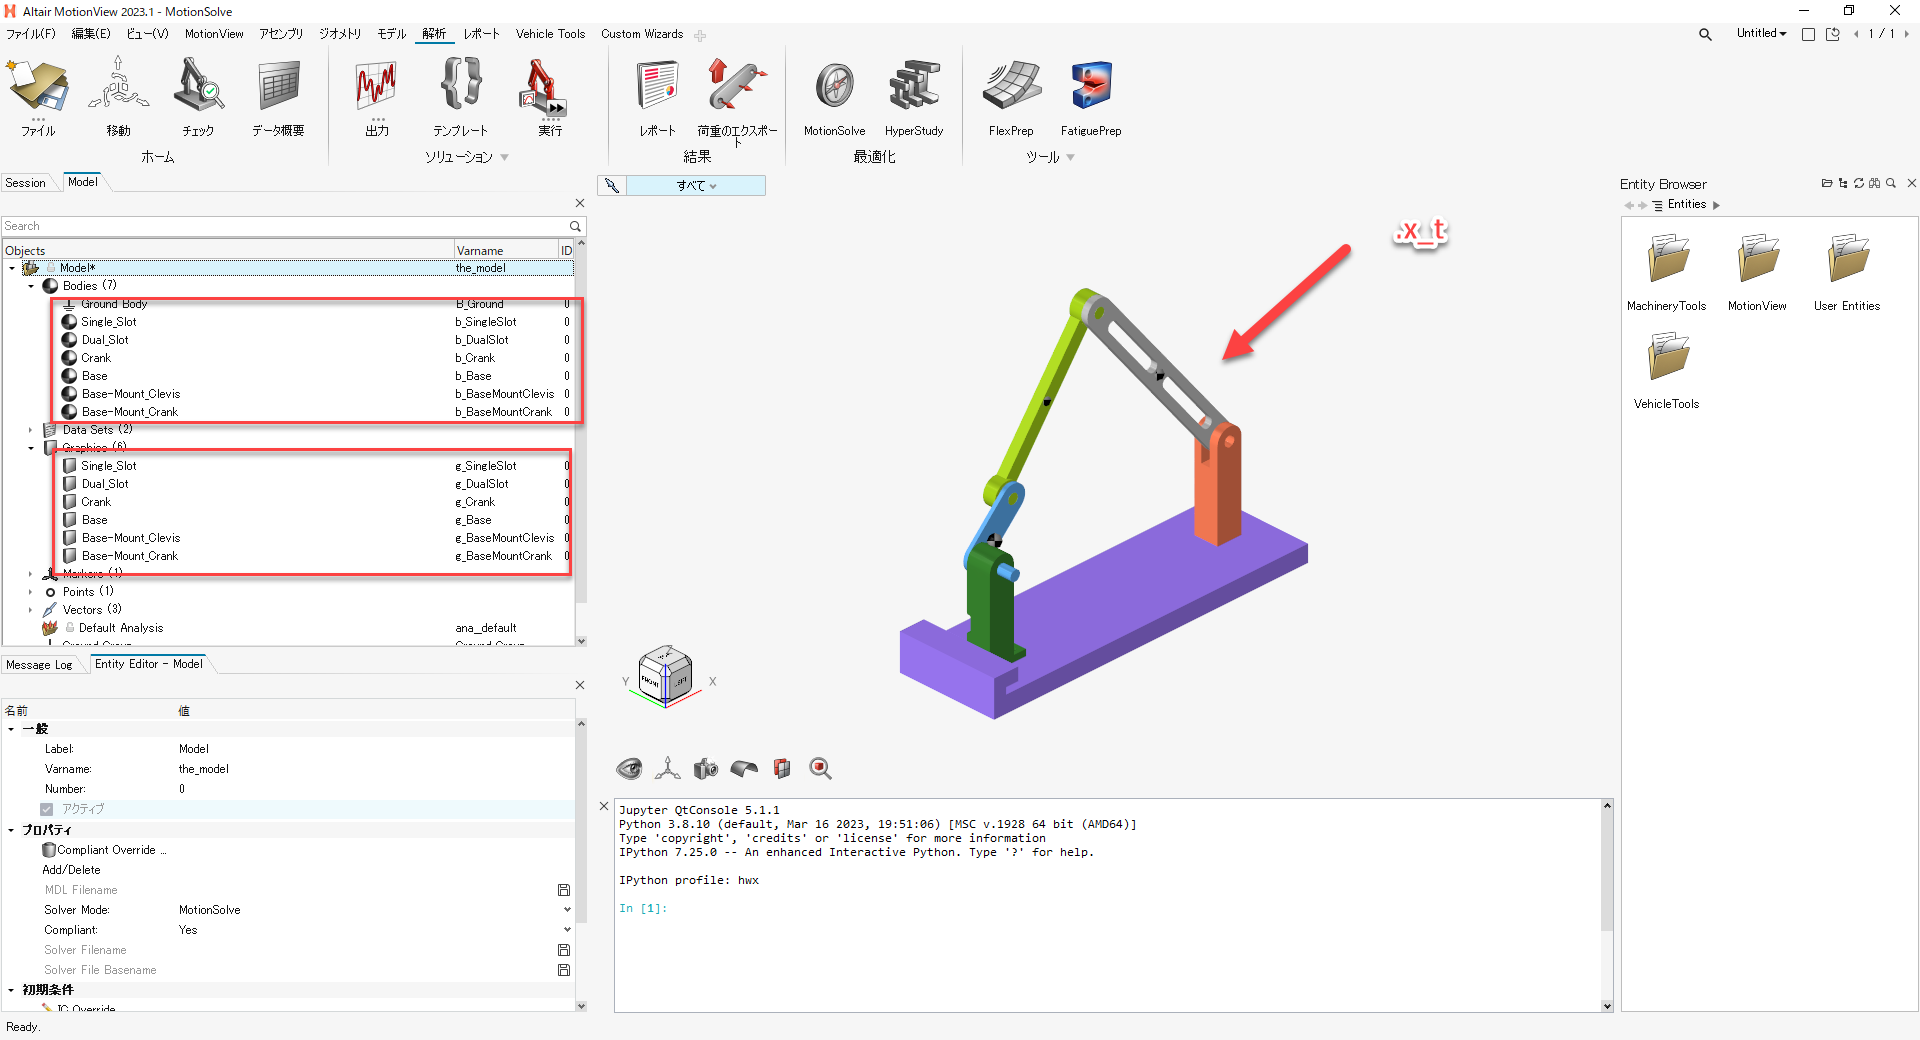Launch the FlexPrep tool
The height and width of the screenshot is (1040, 1920).
pyautogui.click(x=1011, y=96)
